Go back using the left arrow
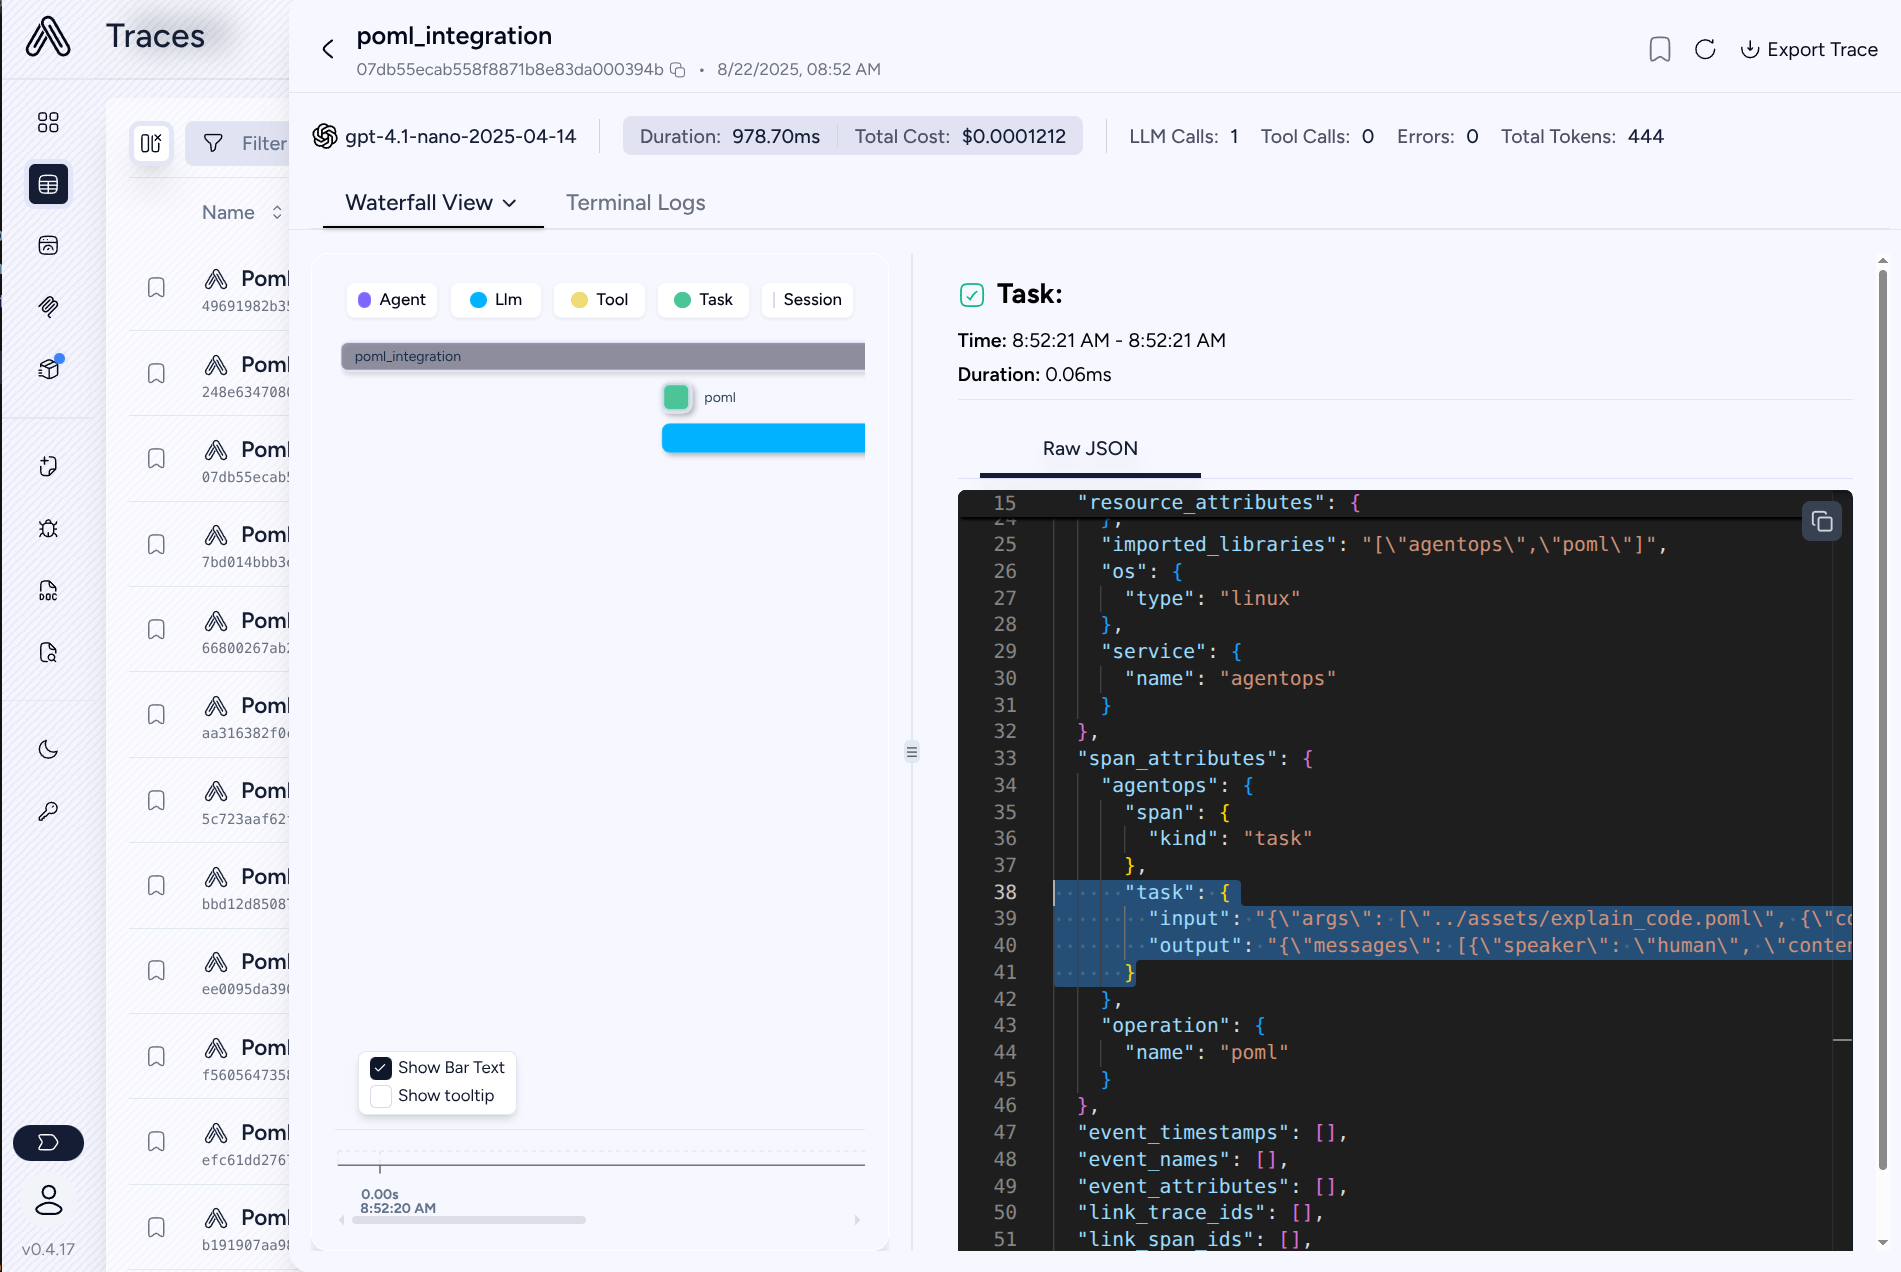Screen dimensions: 1901x1272 pos(327,49)
